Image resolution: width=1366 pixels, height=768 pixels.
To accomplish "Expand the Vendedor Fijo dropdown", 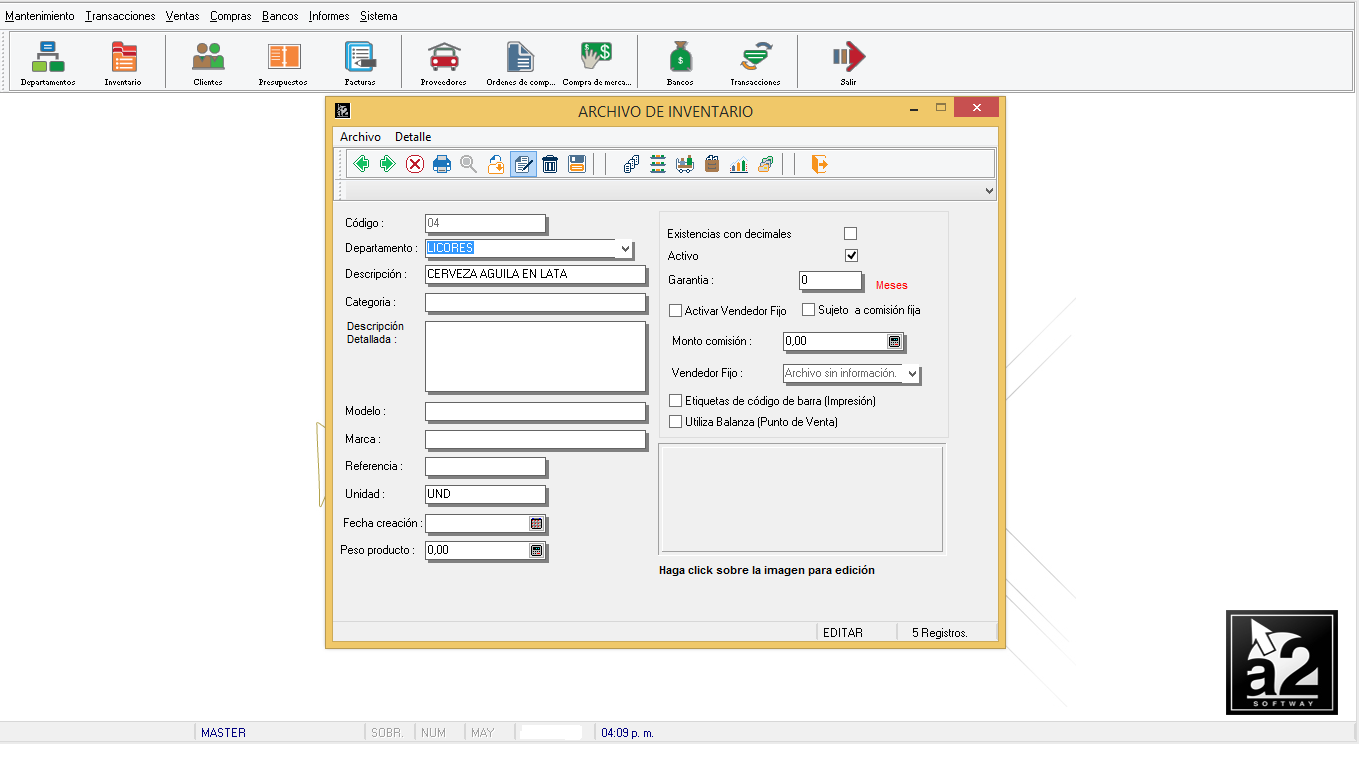I will pyautogui.click(x=912, y=374).
